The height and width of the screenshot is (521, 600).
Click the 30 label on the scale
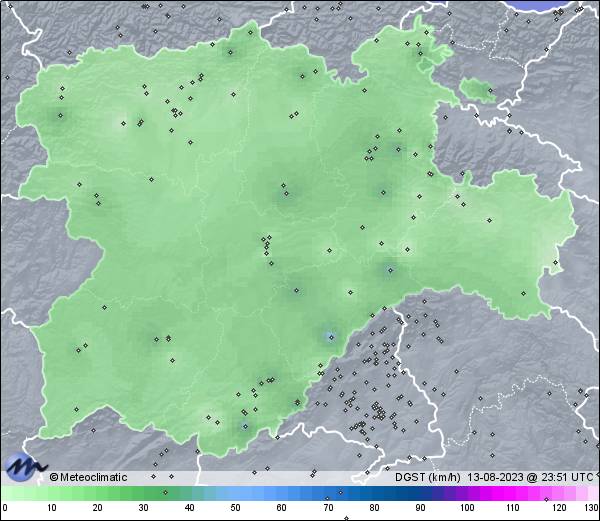143,508
